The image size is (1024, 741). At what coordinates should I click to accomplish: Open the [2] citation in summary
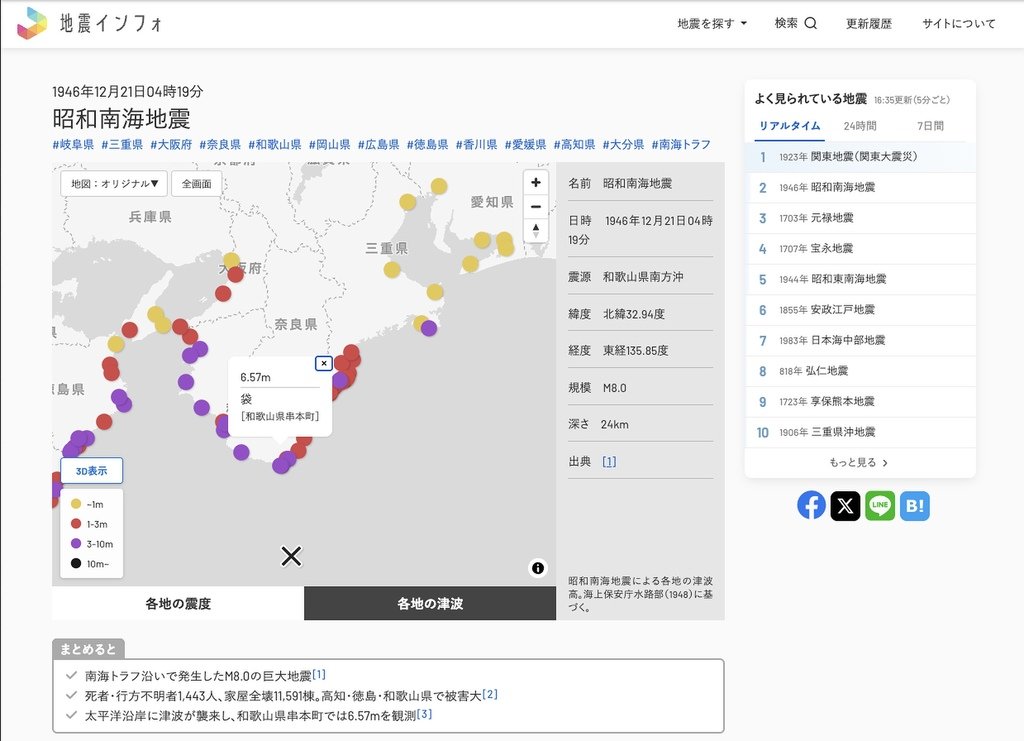tap(490, 694)
